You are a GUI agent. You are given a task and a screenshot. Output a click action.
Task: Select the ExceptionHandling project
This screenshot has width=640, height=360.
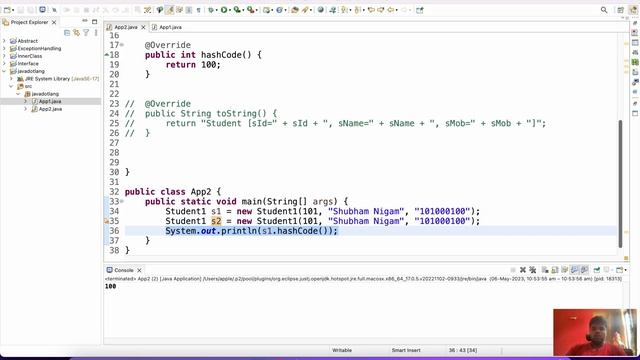pyautogui.click(x=39, y=48)
